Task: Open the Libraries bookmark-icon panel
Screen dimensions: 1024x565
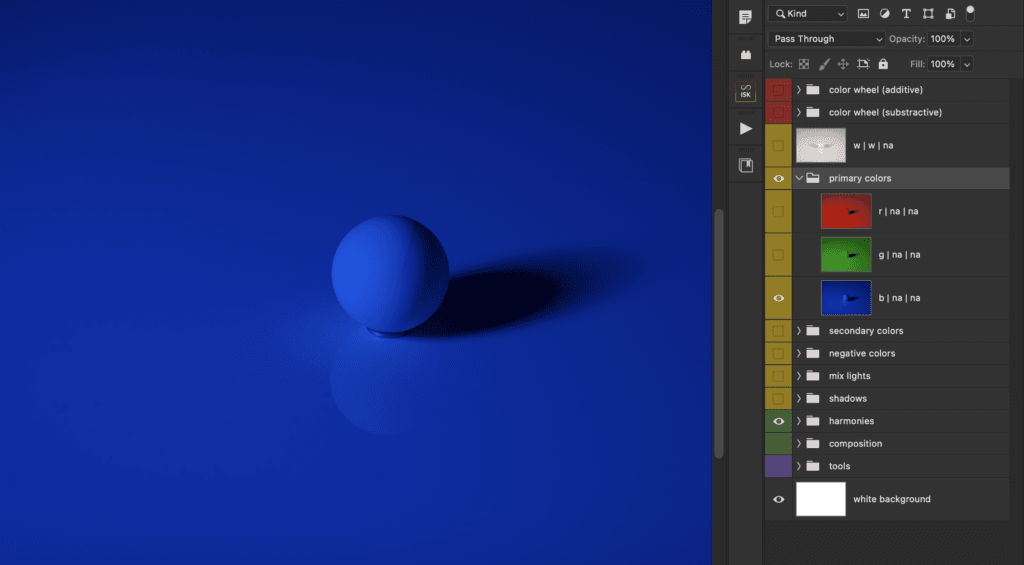Action: click(x=745, y=165)
